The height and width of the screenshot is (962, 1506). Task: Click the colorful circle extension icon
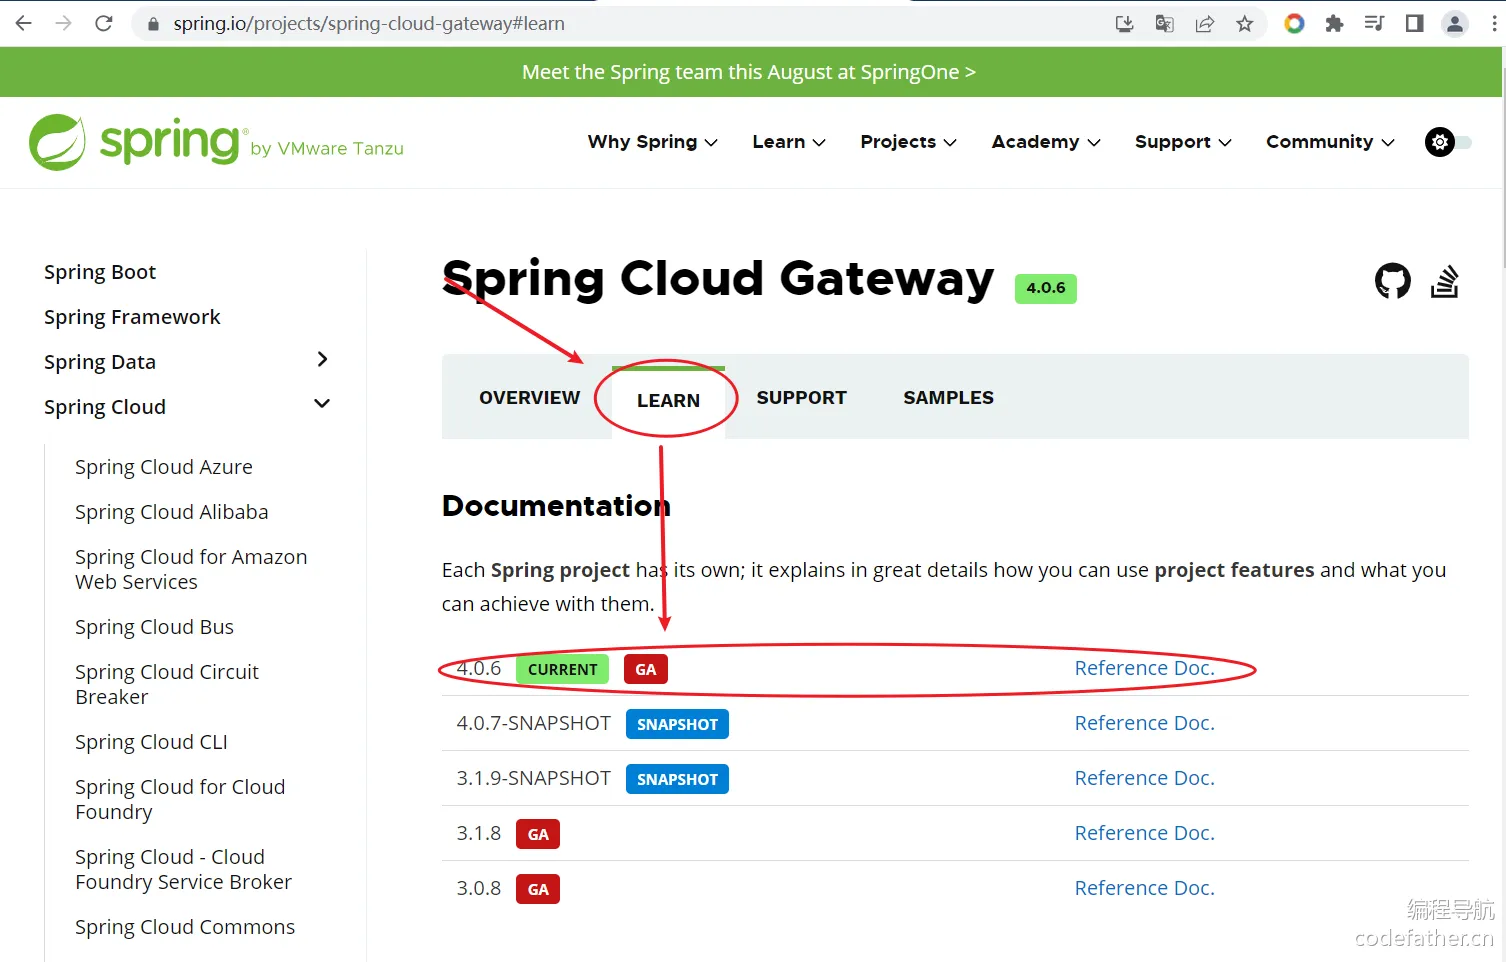1294,23
